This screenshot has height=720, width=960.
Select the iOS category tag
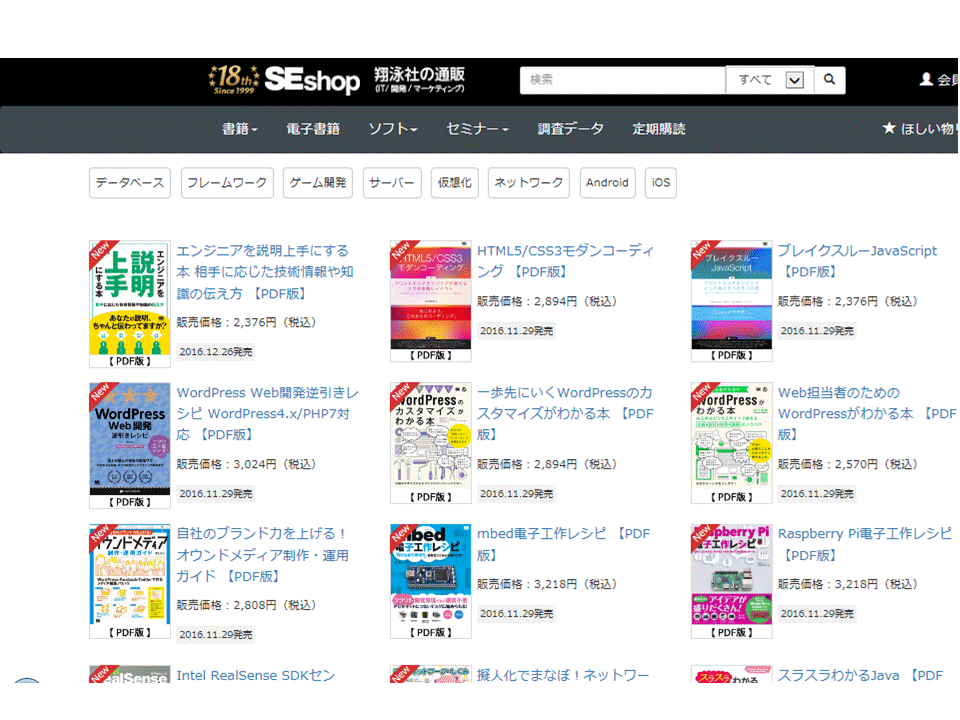tap(661, 182)
